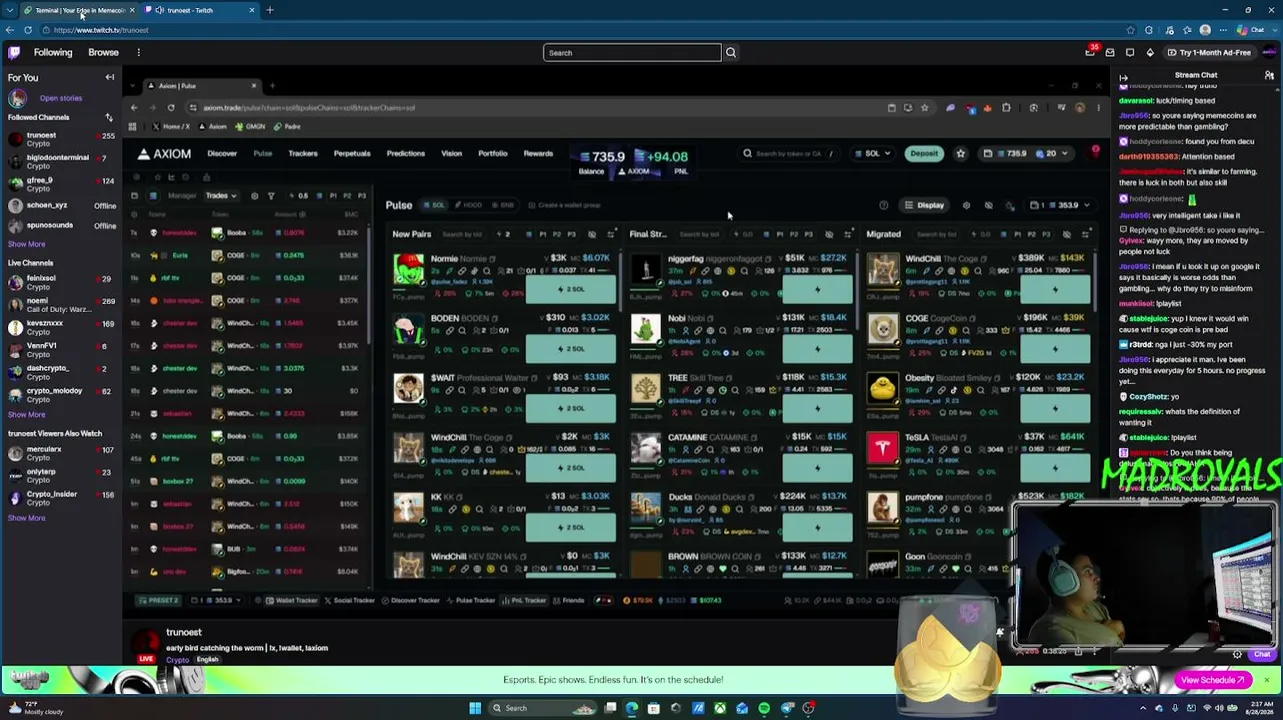Open the Twitch user avatar menu

click(x=1269, y=52)
